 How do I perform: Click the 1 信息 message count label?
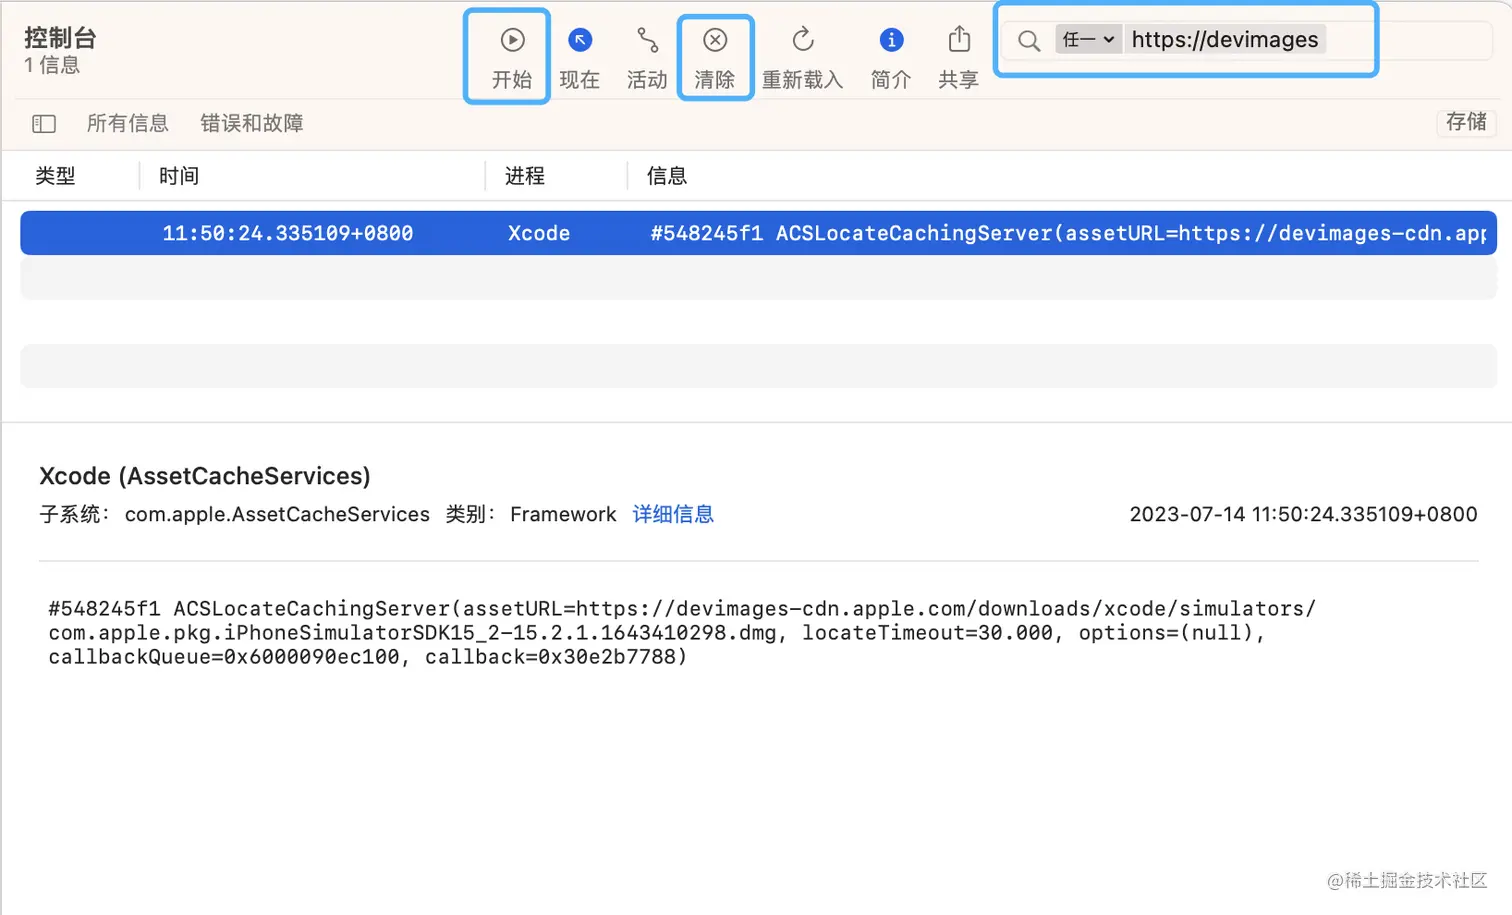point(52,65)
